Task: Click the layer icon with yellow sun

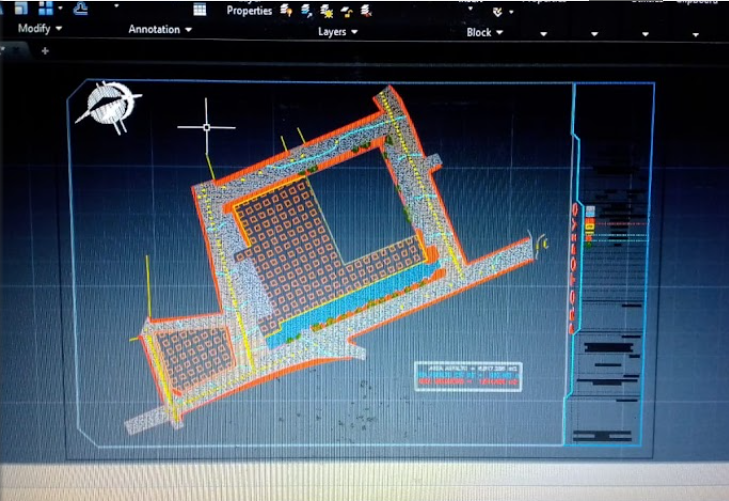Action: 326,11
